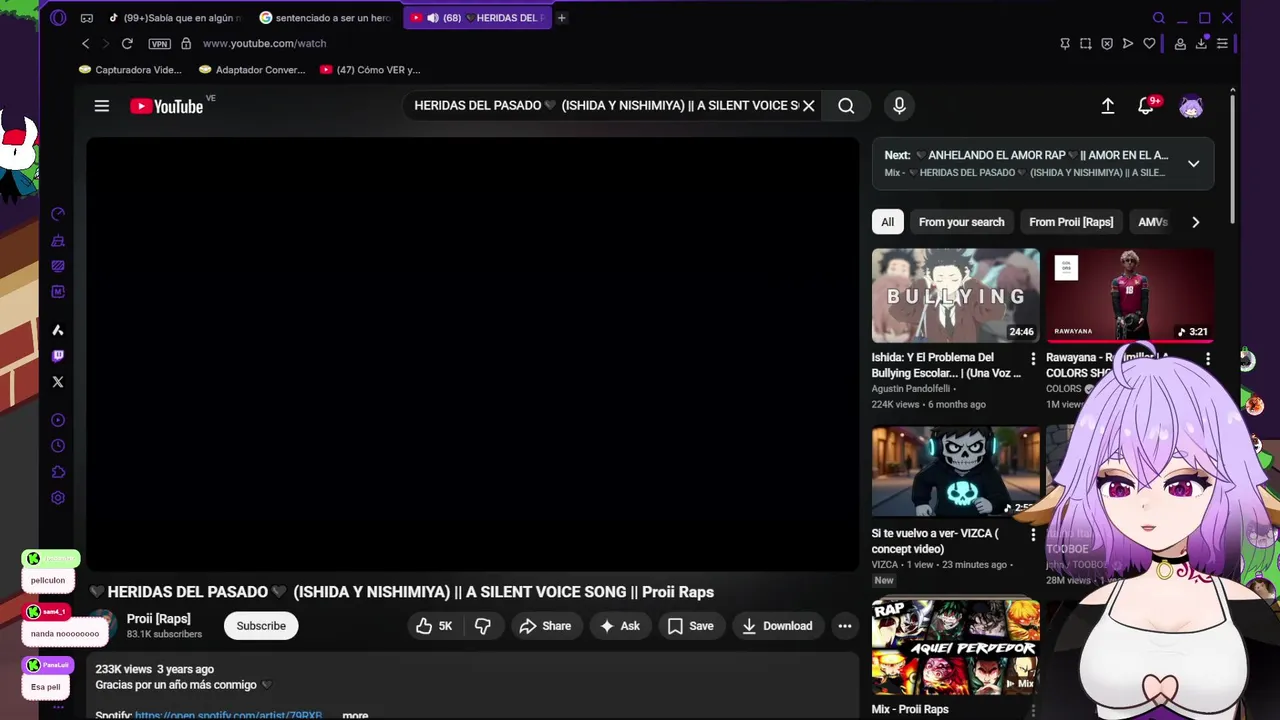Toggle the browser VPN badge
This screenshot has height=720, width=1280.
point(159,44)
